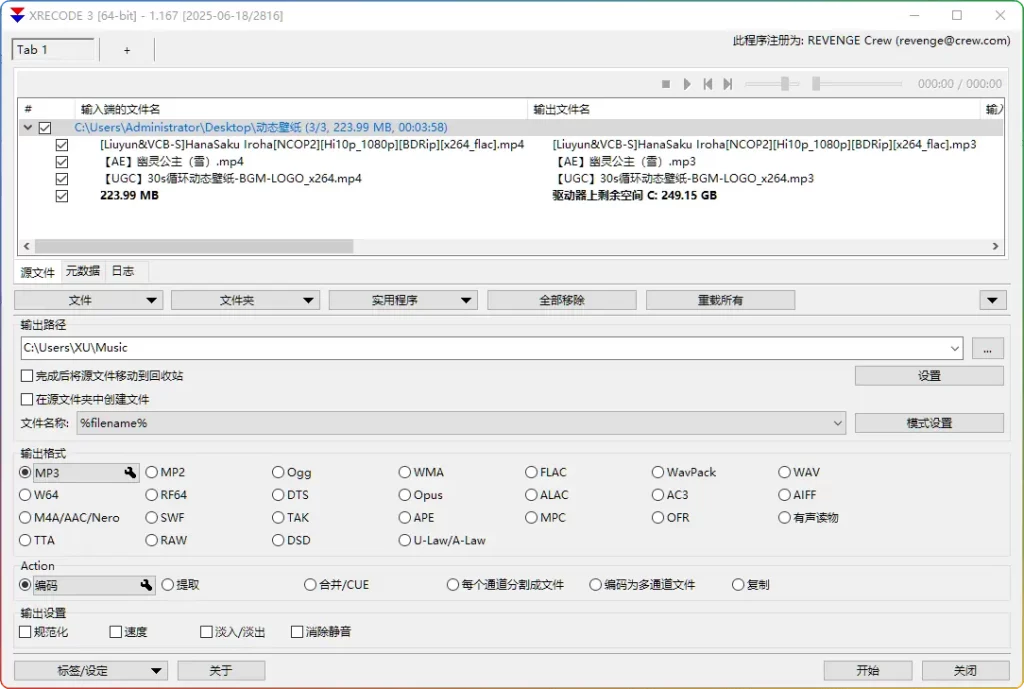The image size is (1024, 689).
Task: Open output path 设置 button
Action: tap(929, 376)
